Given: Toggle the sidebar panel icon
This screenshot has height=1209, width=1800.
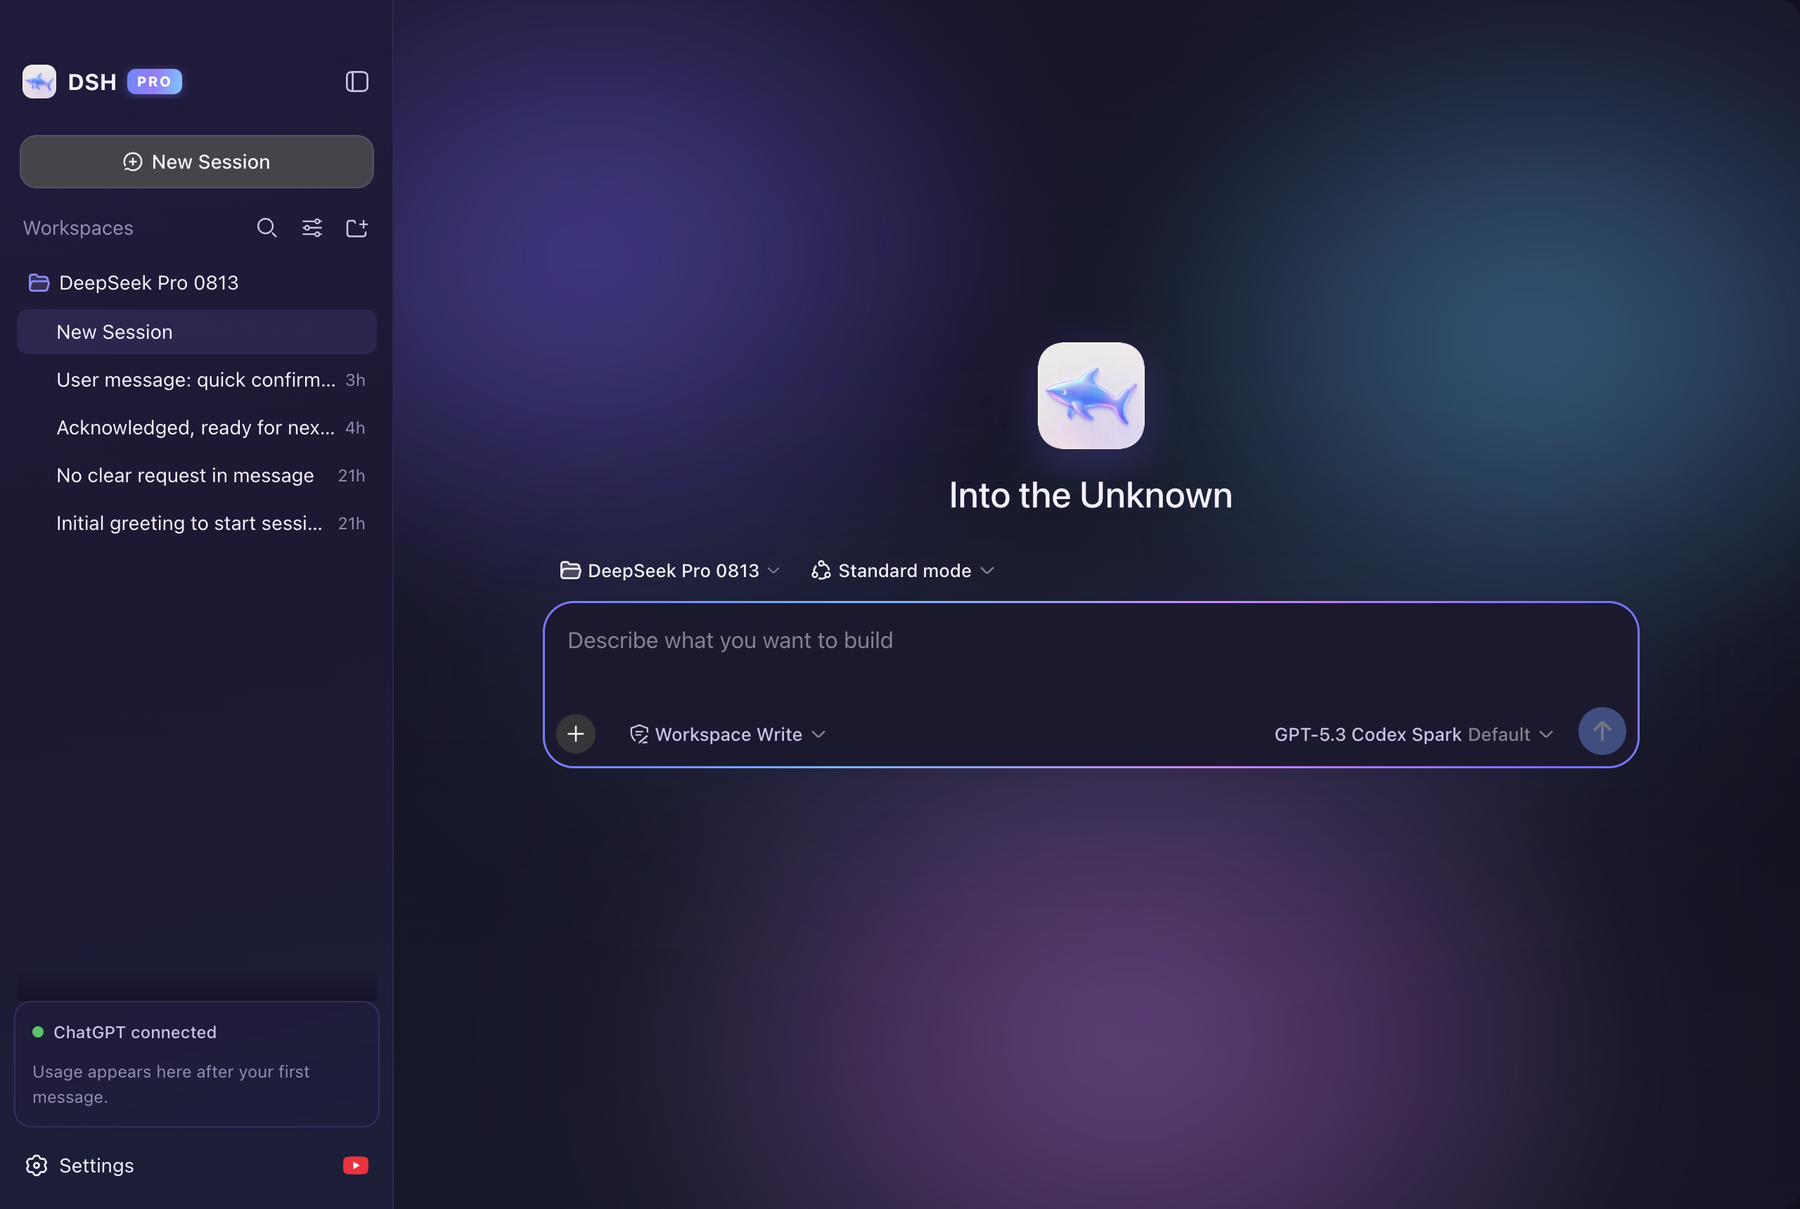Looking at the screenshot, I should [x=357, y=82].
